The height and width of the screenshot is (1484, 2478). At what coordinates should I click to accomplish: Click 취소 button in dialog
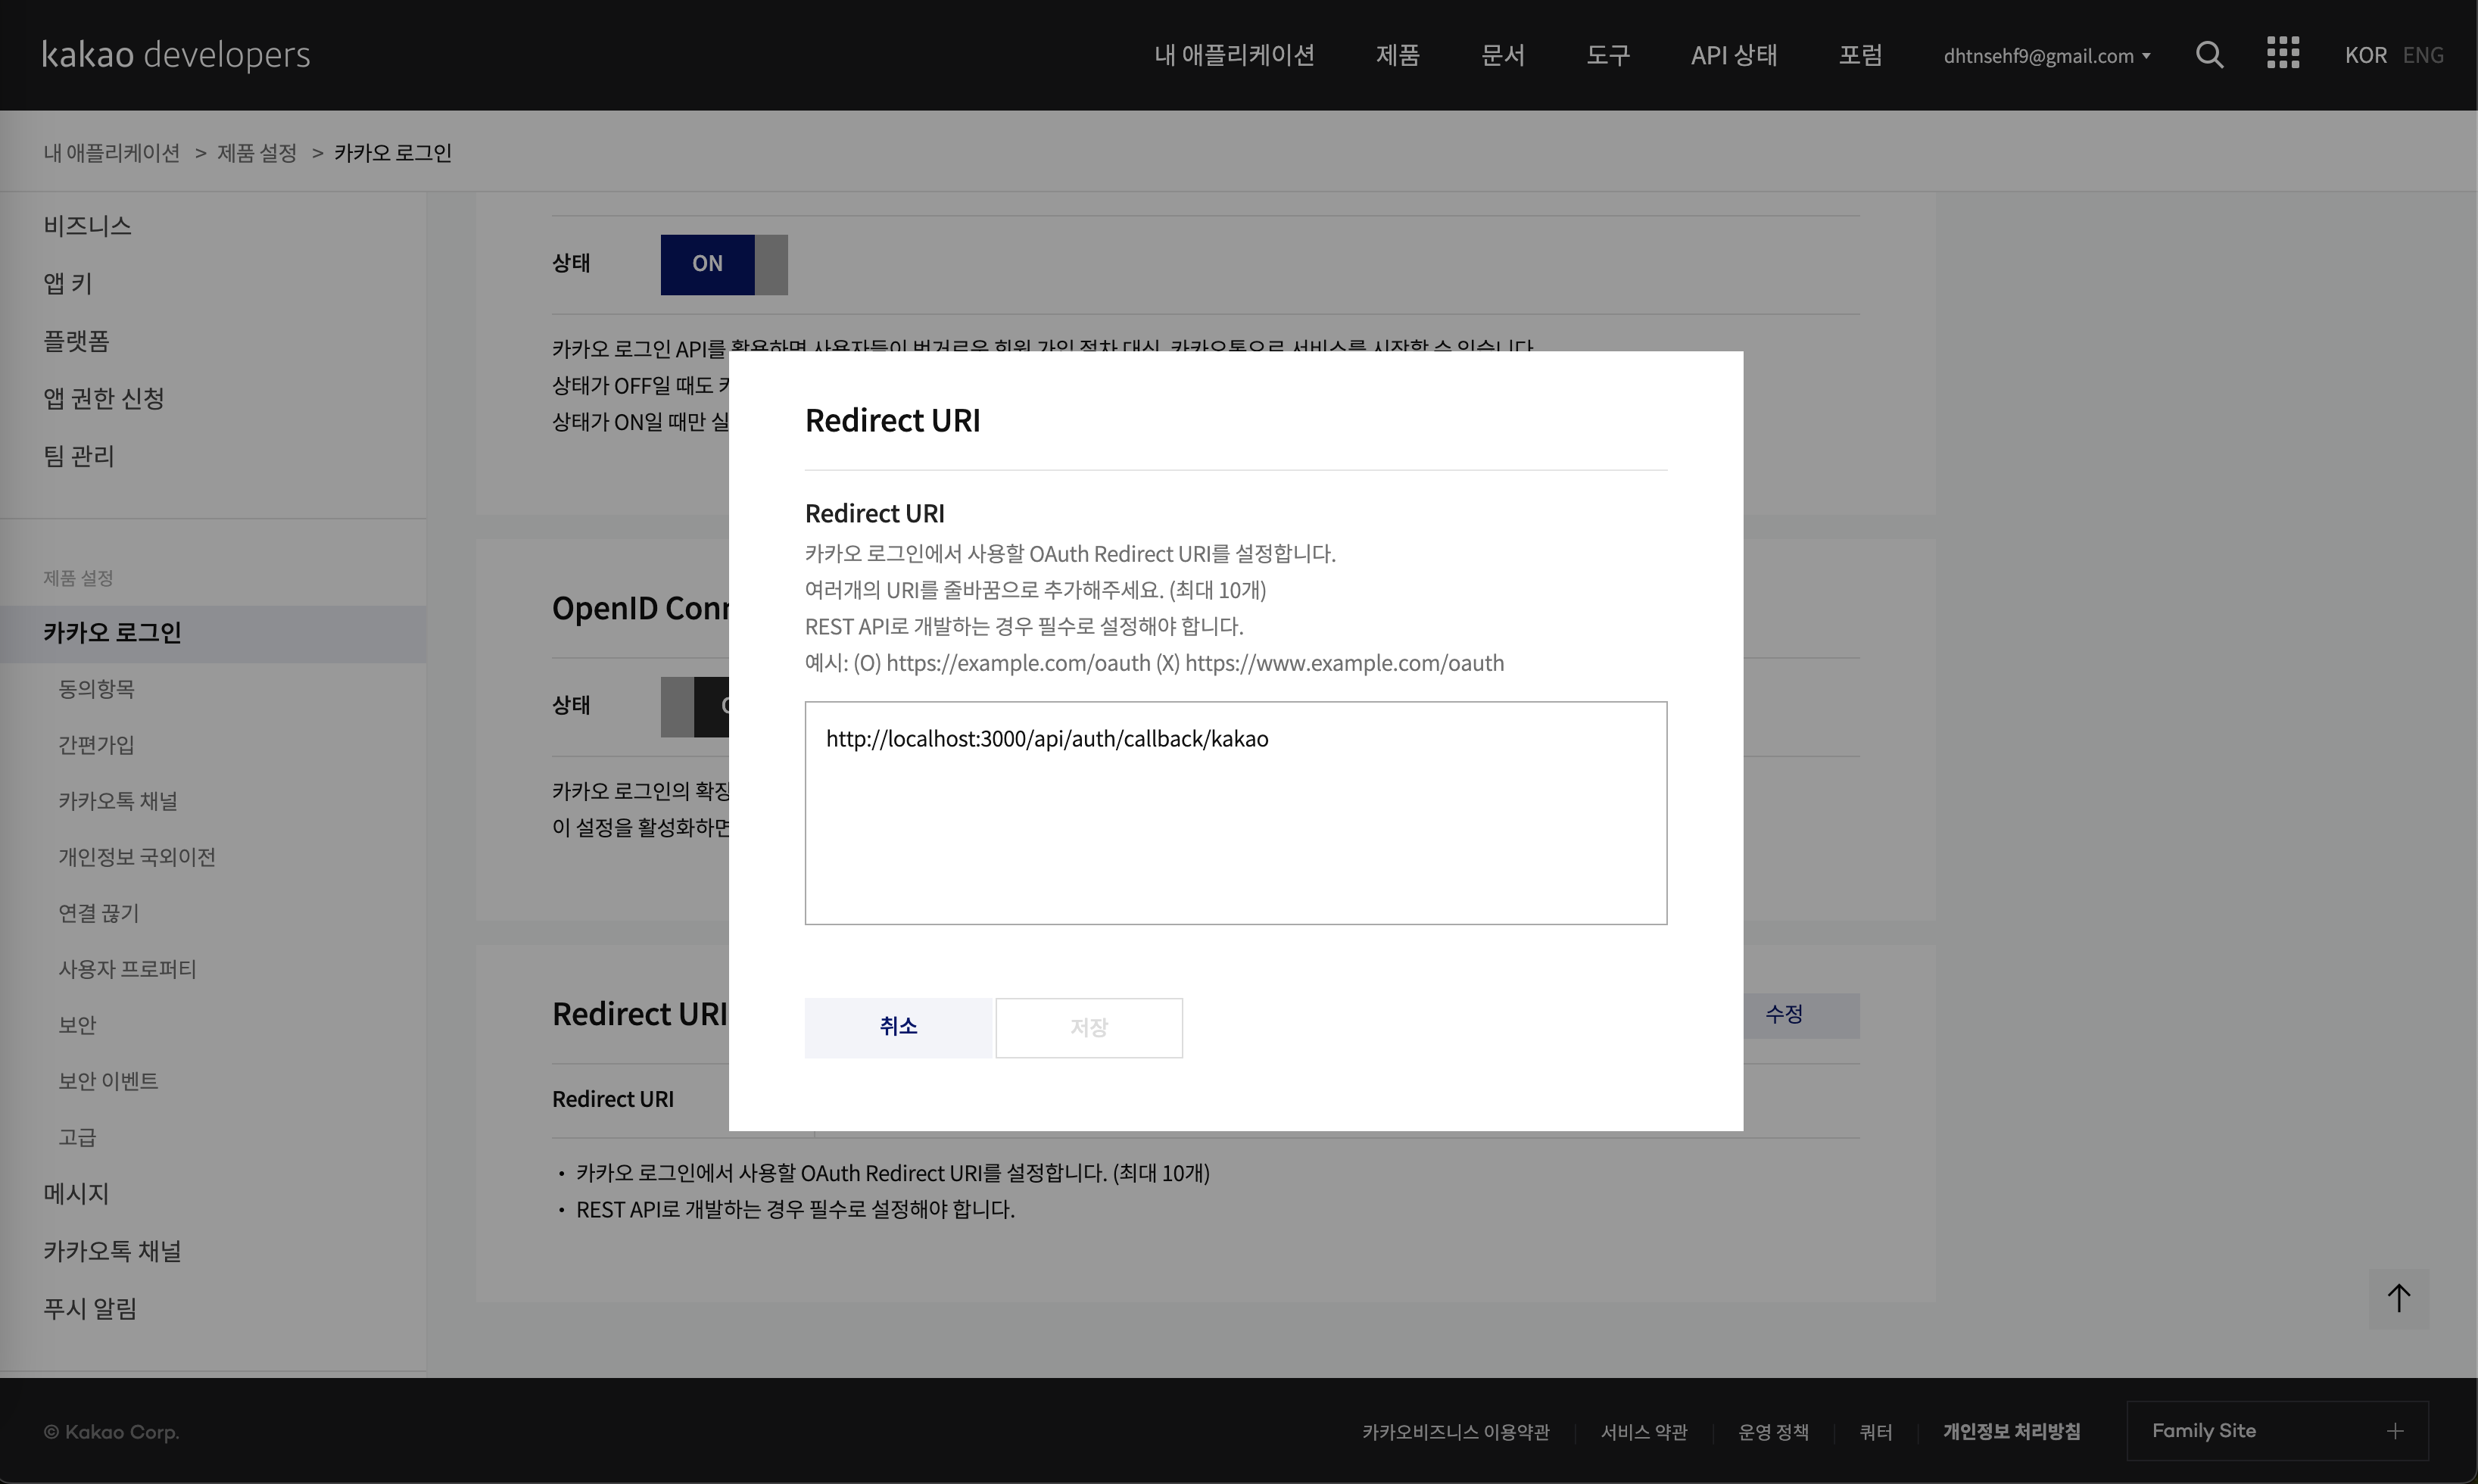[898, 1027]
